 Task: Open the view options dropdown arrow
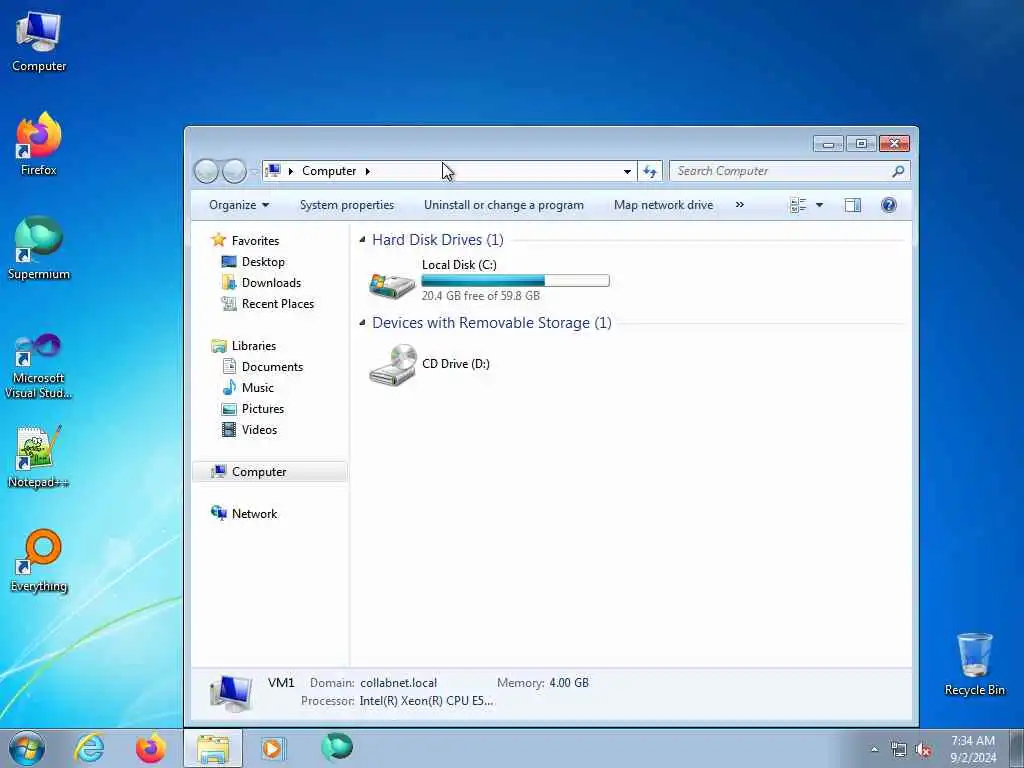coord(819,205)
